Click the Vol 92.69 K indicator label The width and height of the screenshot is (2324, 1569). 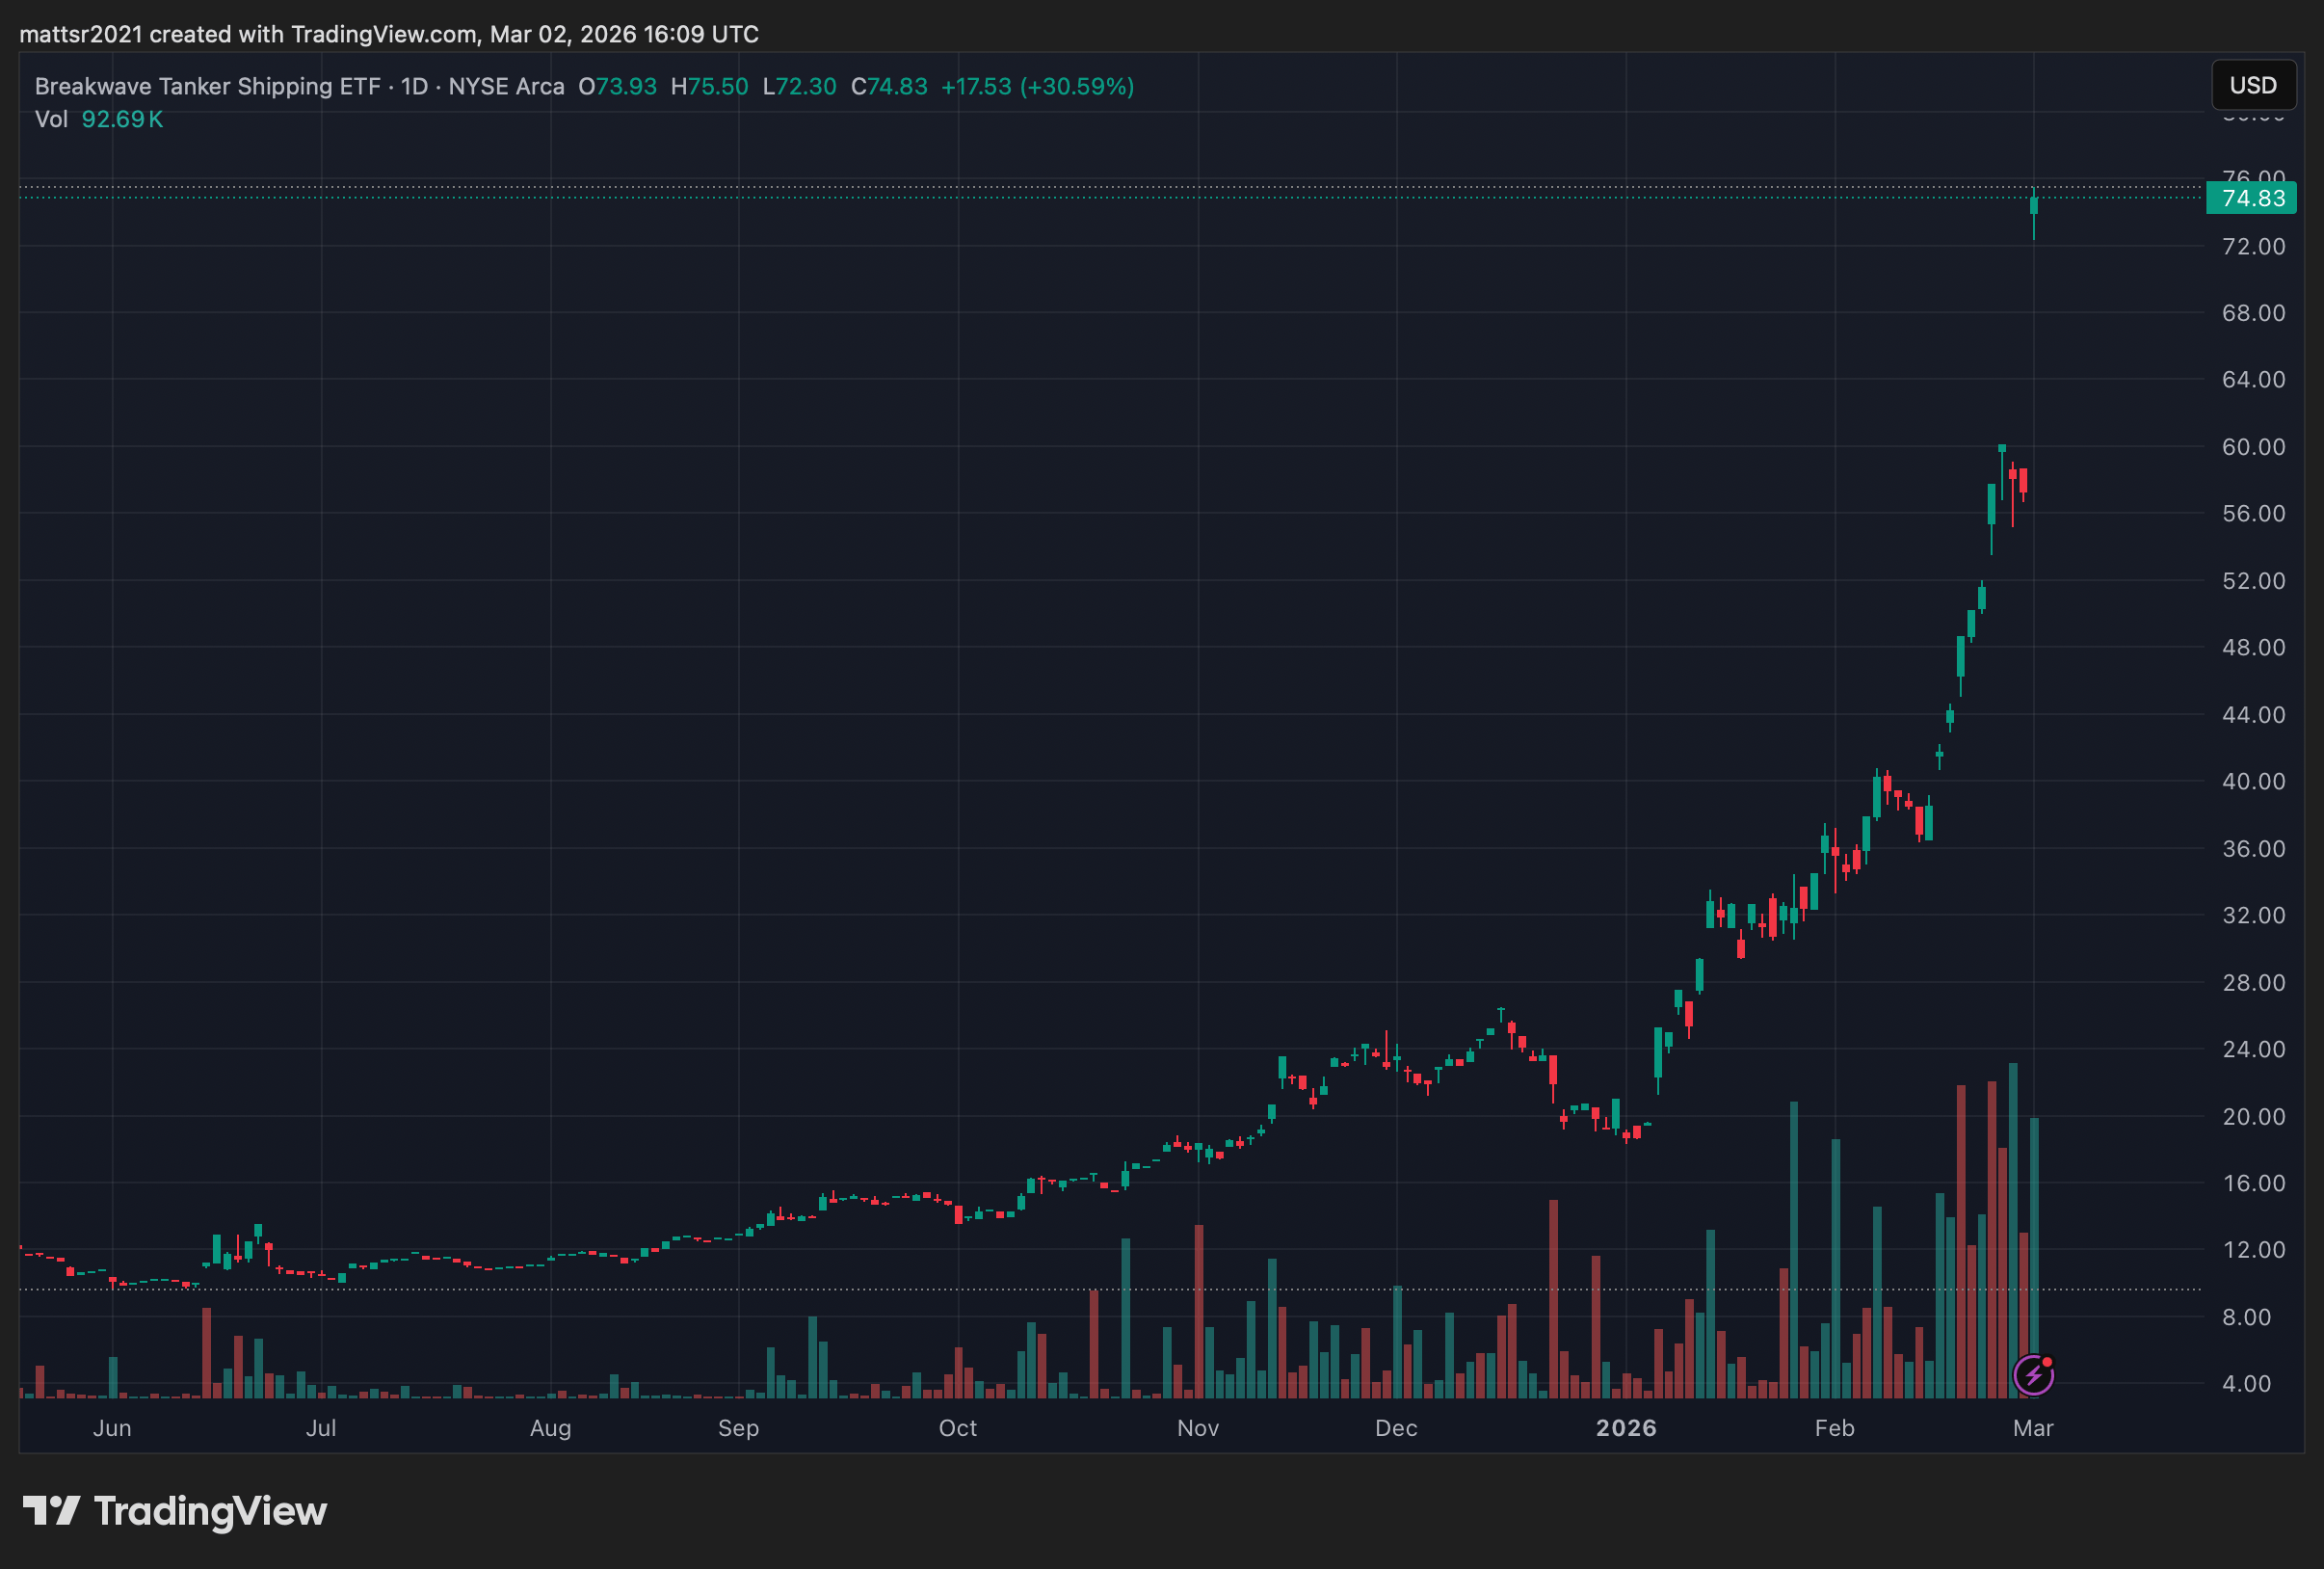coord(98,119)
